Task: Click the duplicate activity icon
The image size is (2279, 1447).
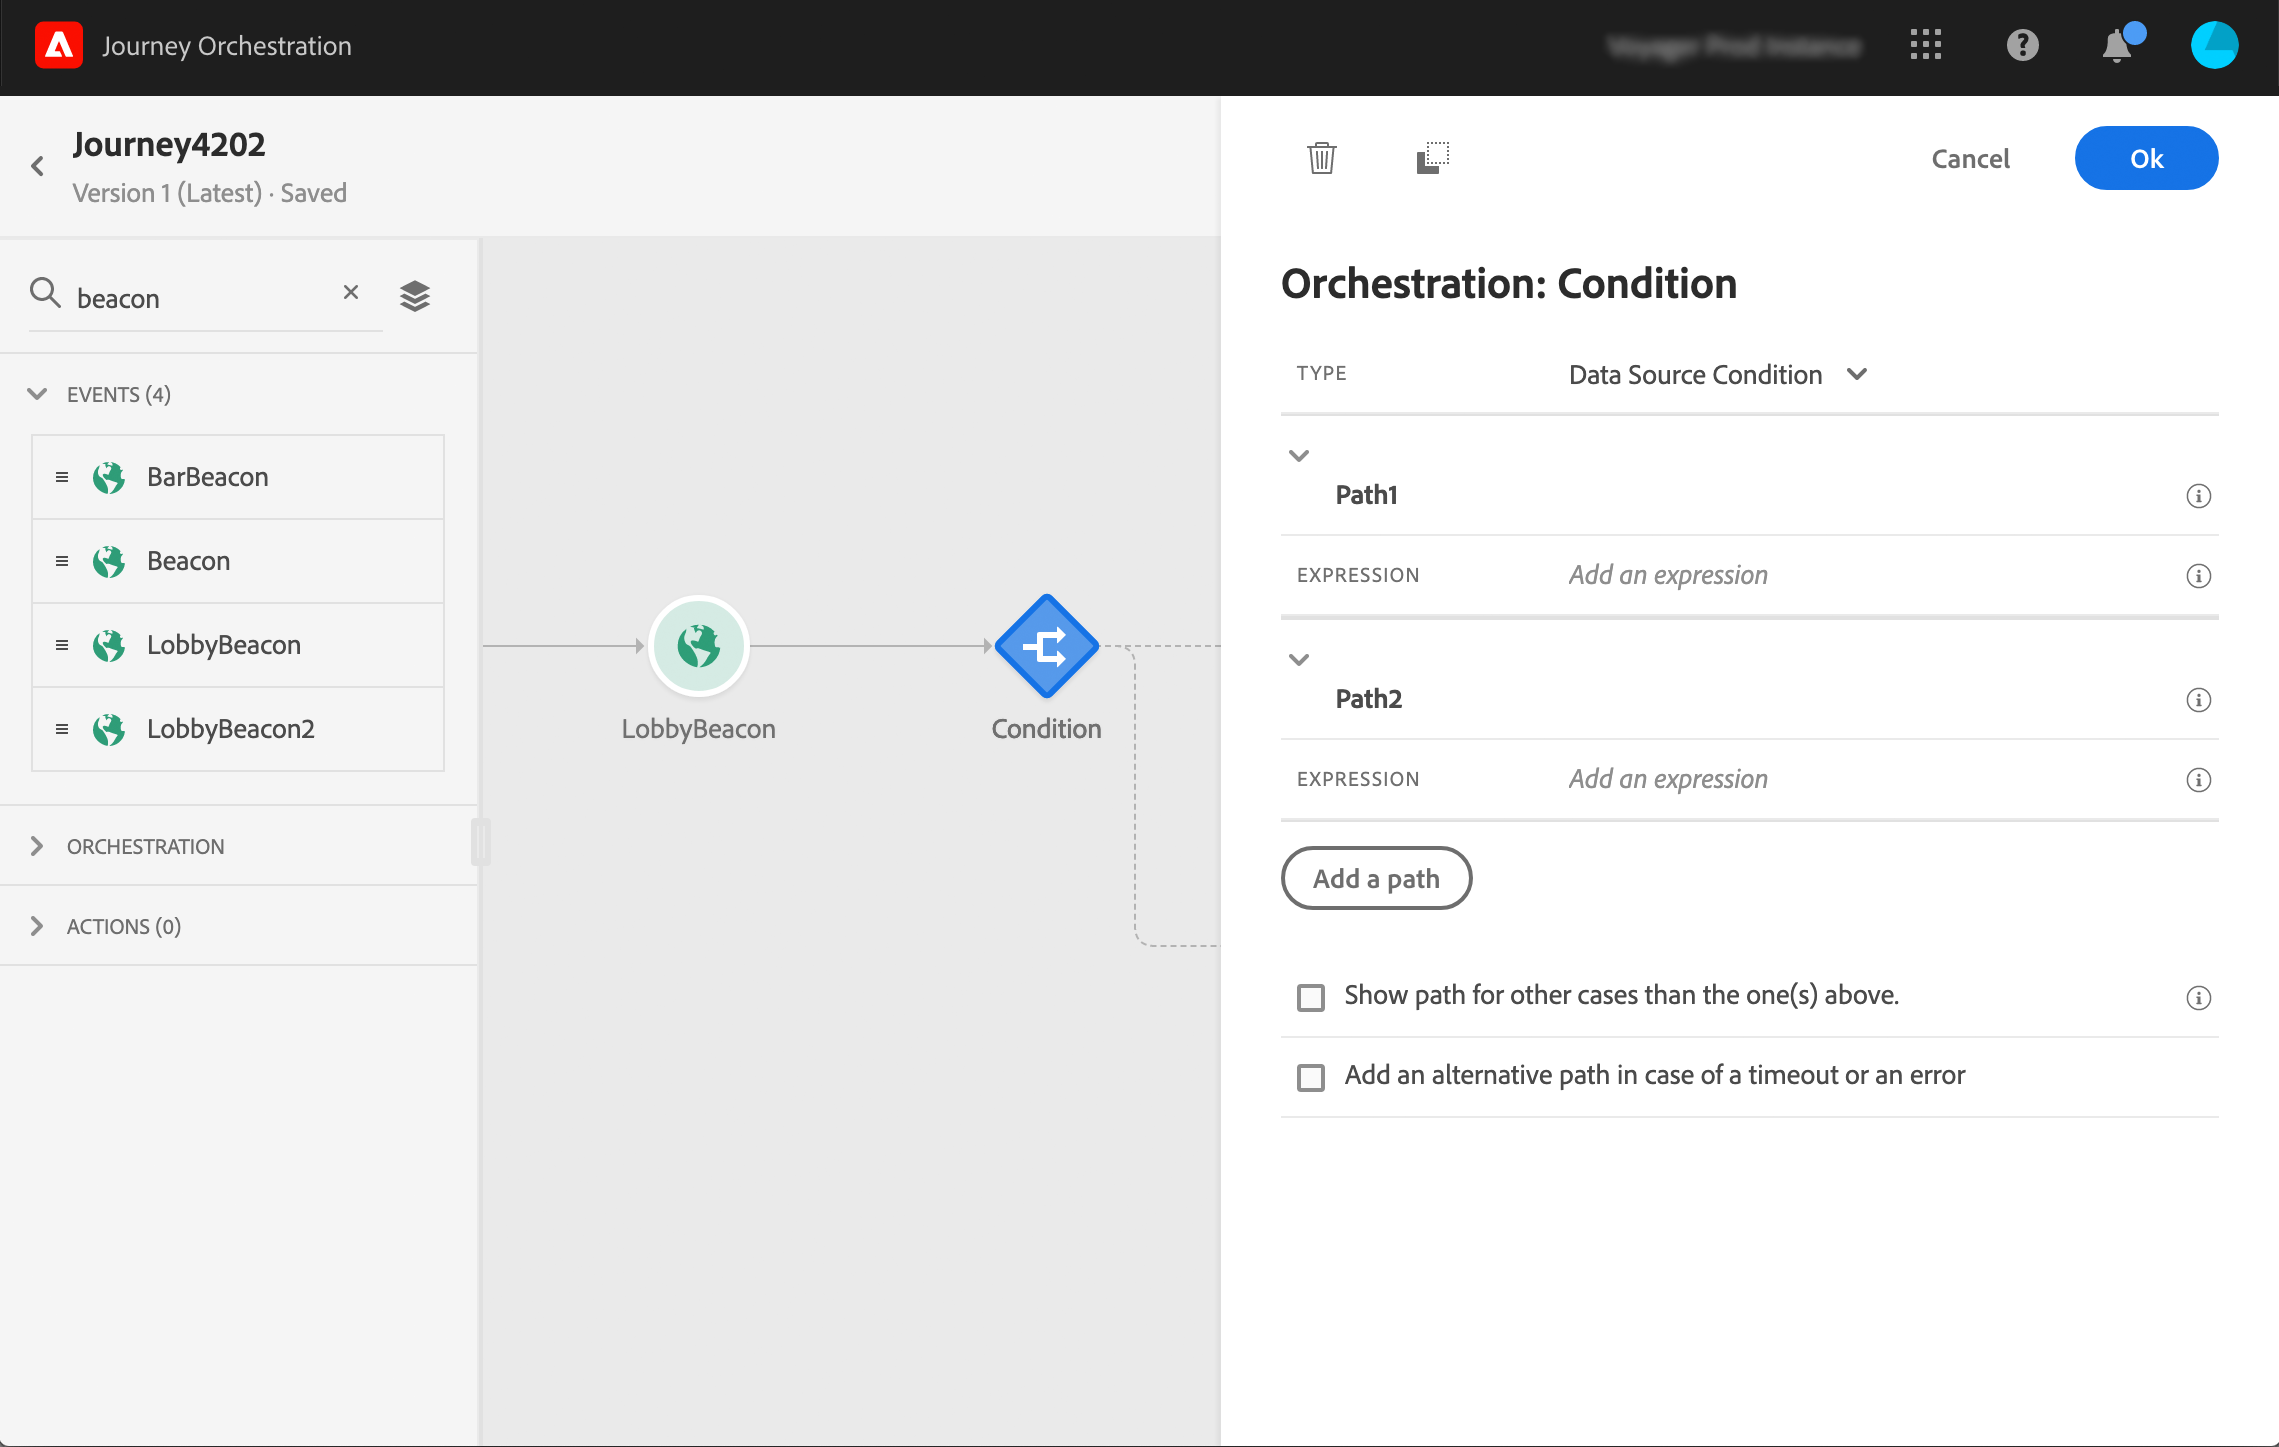Action: click(1432, 158)
